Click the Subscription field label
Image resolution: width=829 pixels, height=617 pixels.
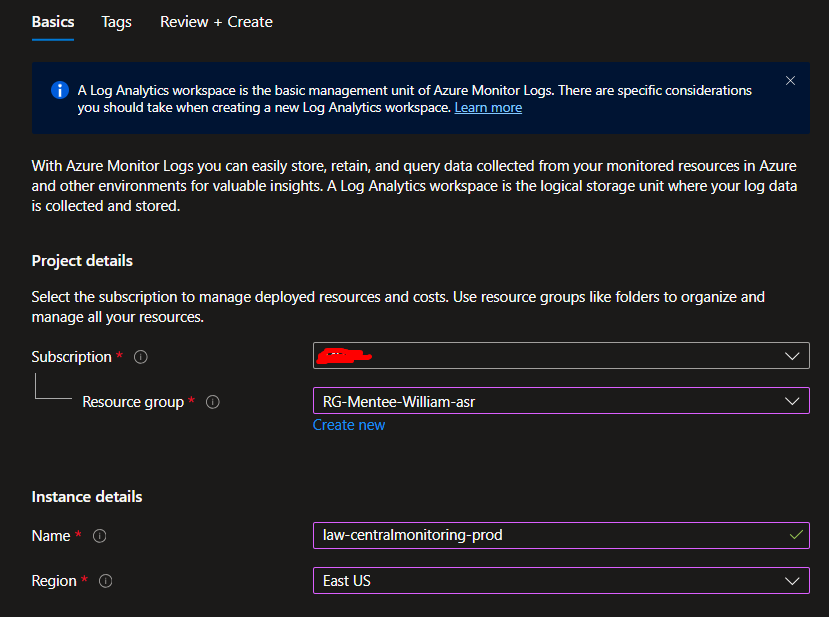tap(71, 357)
